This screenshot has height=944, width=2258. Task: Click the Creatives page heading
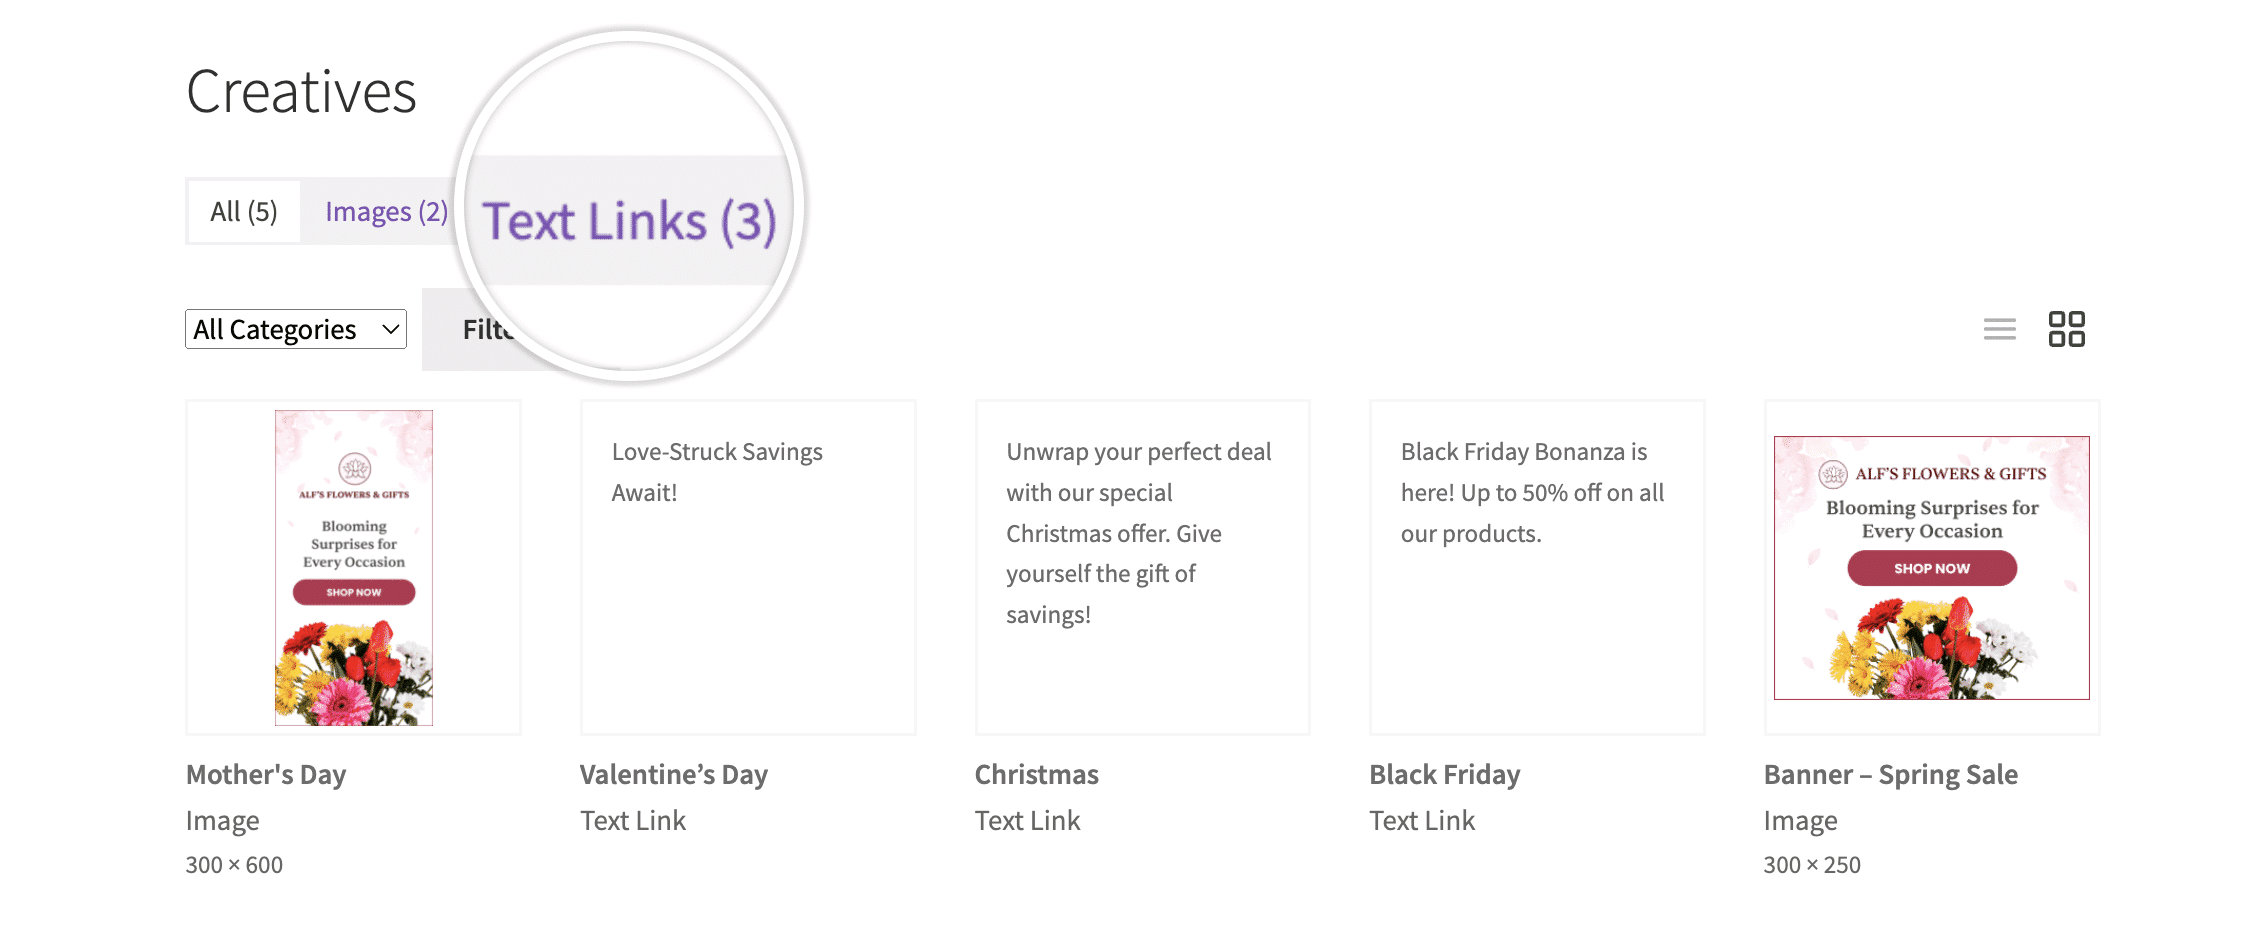pos(301,92)
